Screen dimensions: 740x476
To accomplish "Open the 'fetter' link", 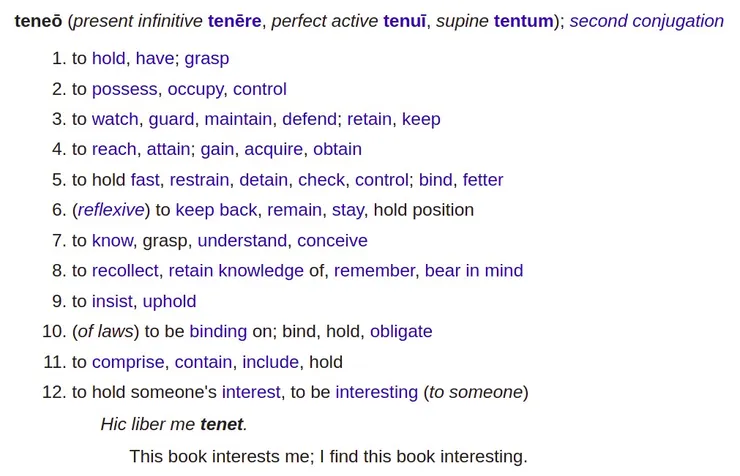I will (x=483, y=180).
